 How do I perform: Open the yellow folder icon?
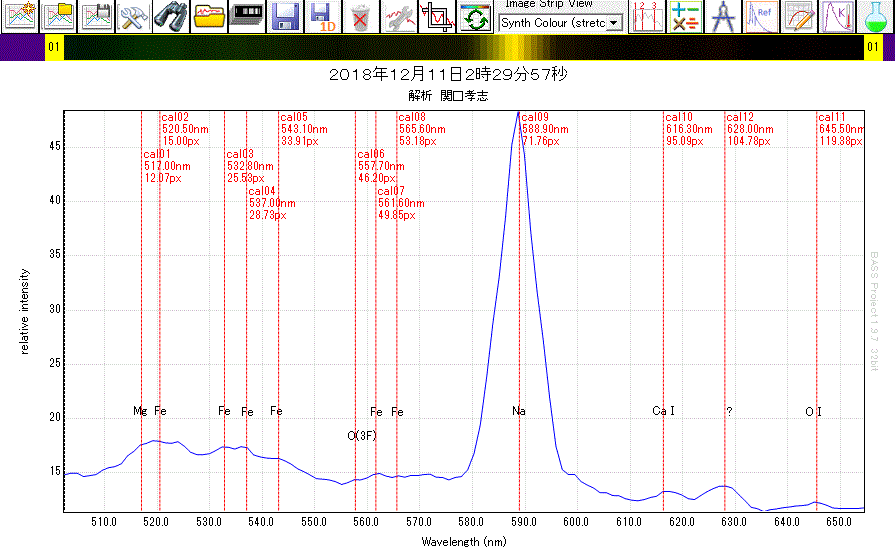pos(209,16)
